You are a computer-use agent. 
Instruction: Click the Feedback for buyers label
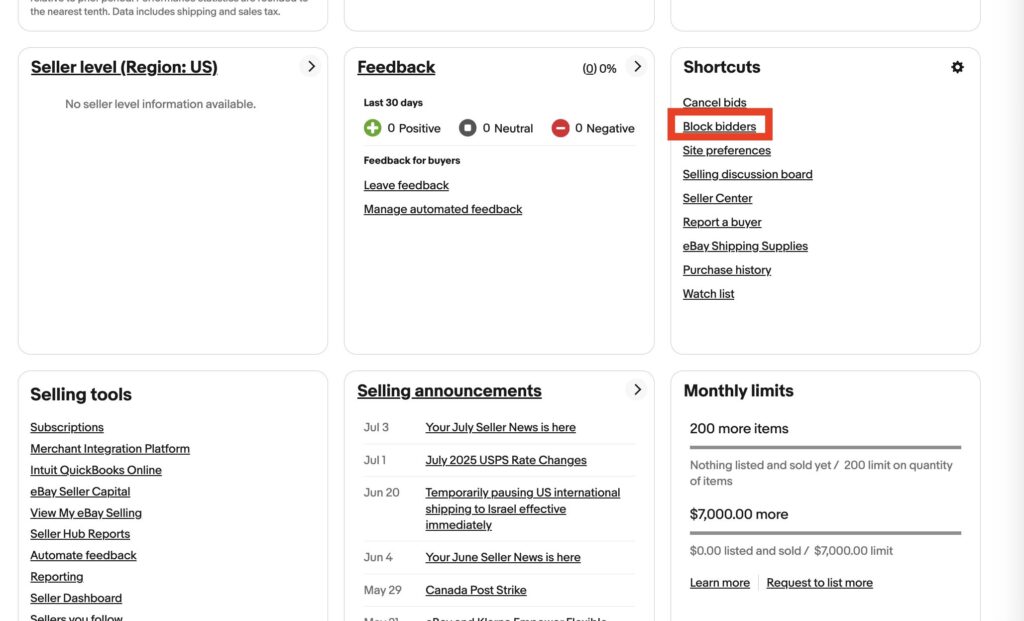[412, 161]
